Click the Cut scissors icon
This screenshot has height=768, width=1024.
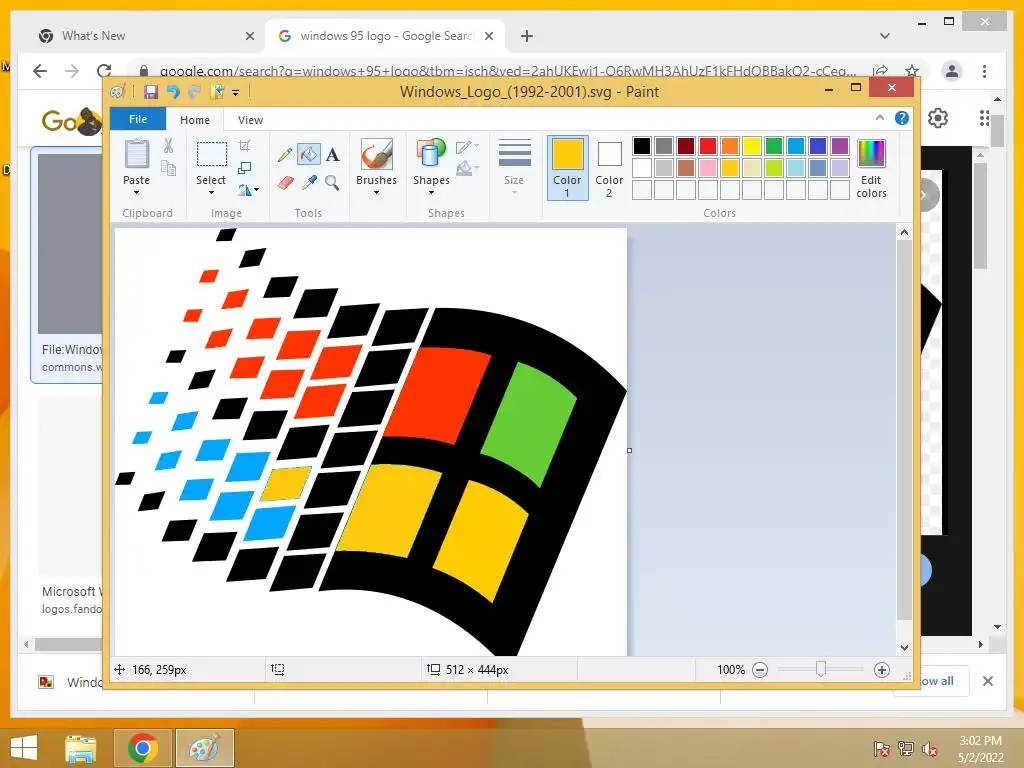(x=168, y=146)
